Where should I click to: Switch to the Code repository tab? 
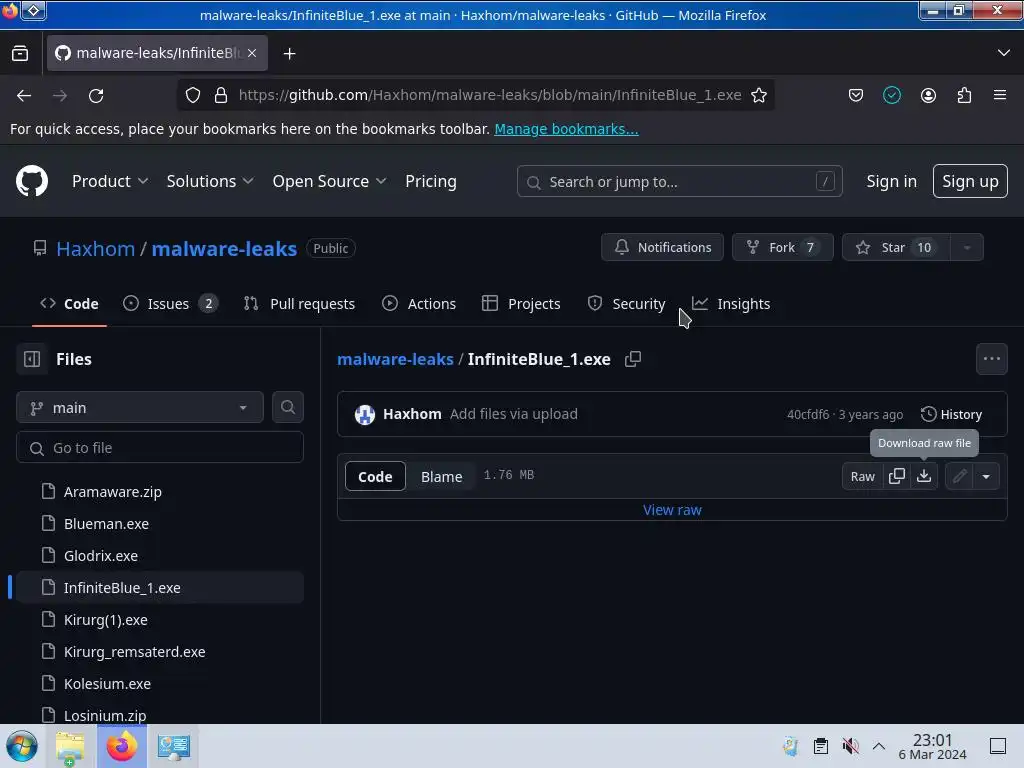pos(69,304)
